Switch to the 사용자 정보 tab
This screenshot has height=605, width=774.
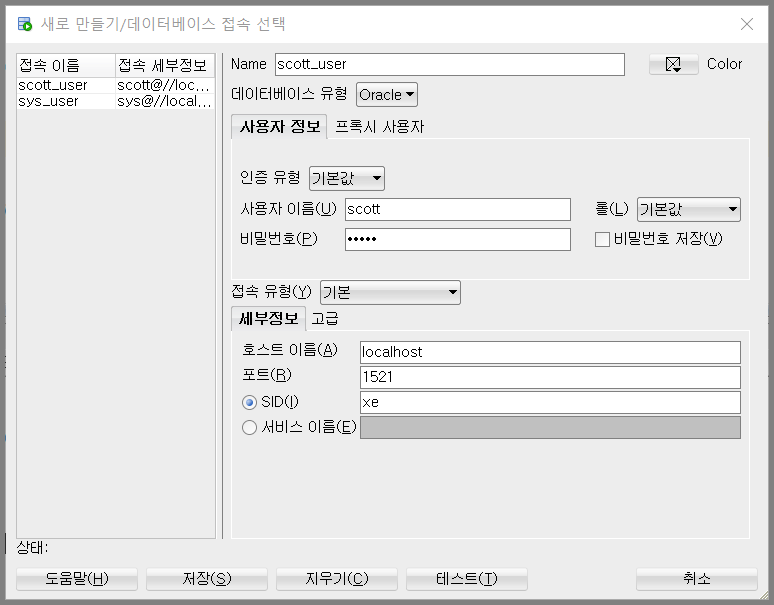279,127
